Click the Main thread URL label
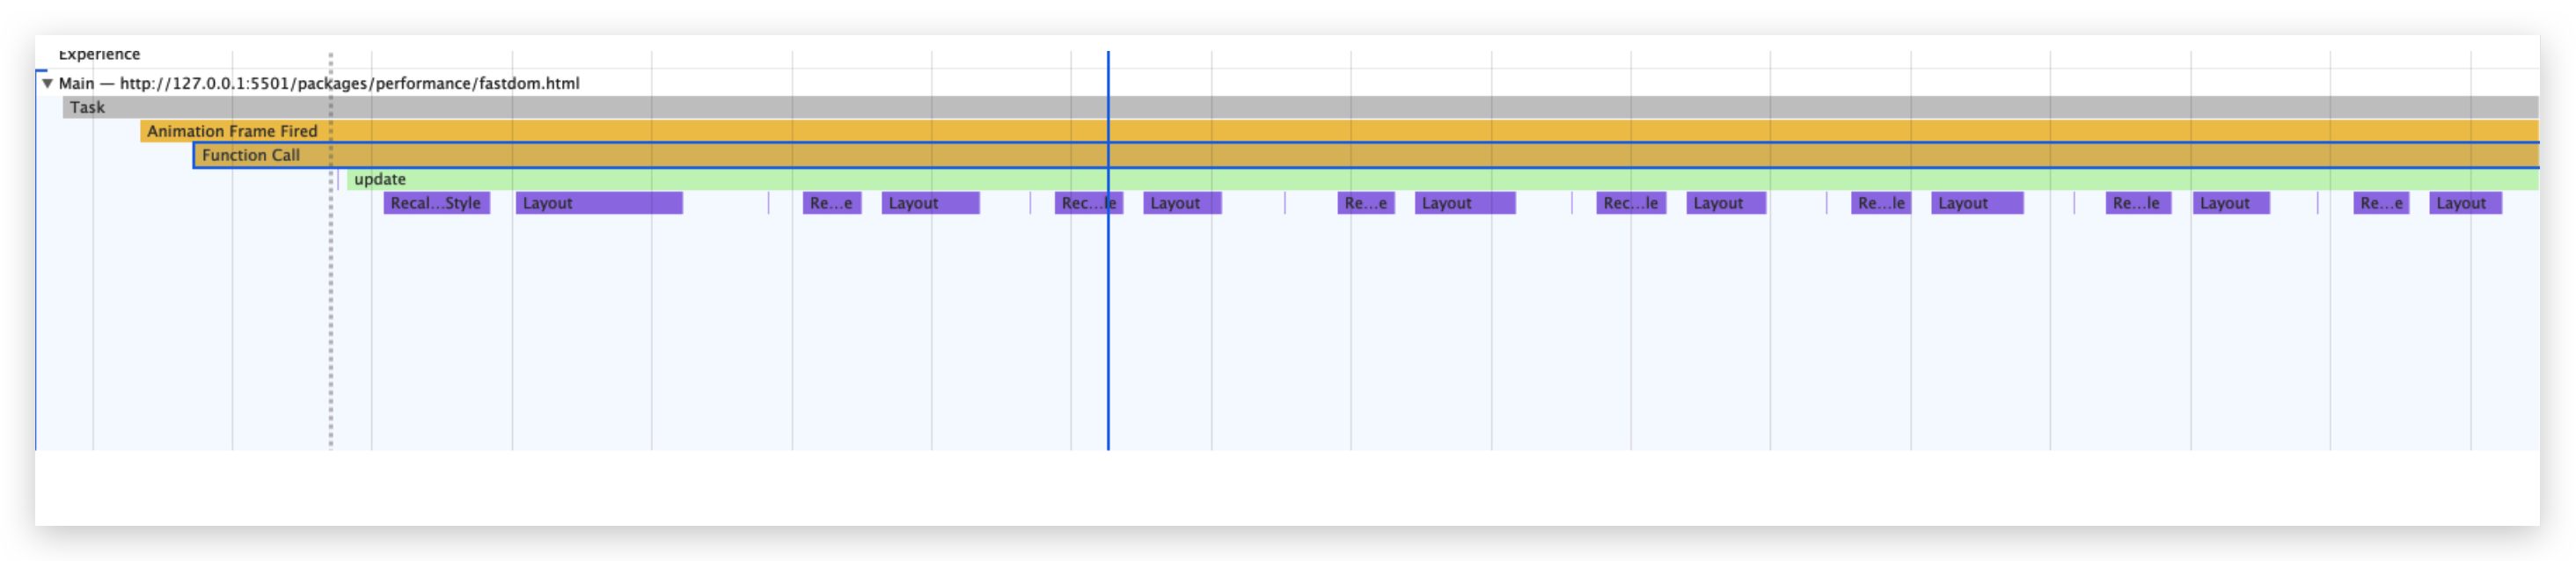 (319, 84)
